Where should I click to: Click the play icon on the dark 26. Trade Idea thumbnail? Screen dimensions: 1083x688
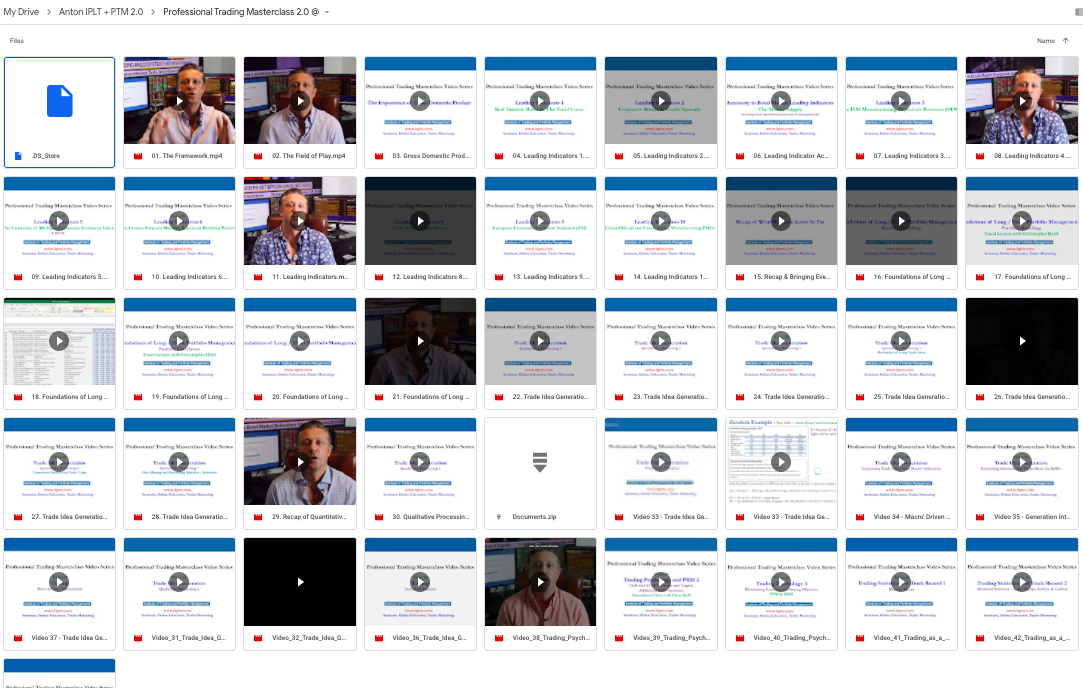point(1021,341)
